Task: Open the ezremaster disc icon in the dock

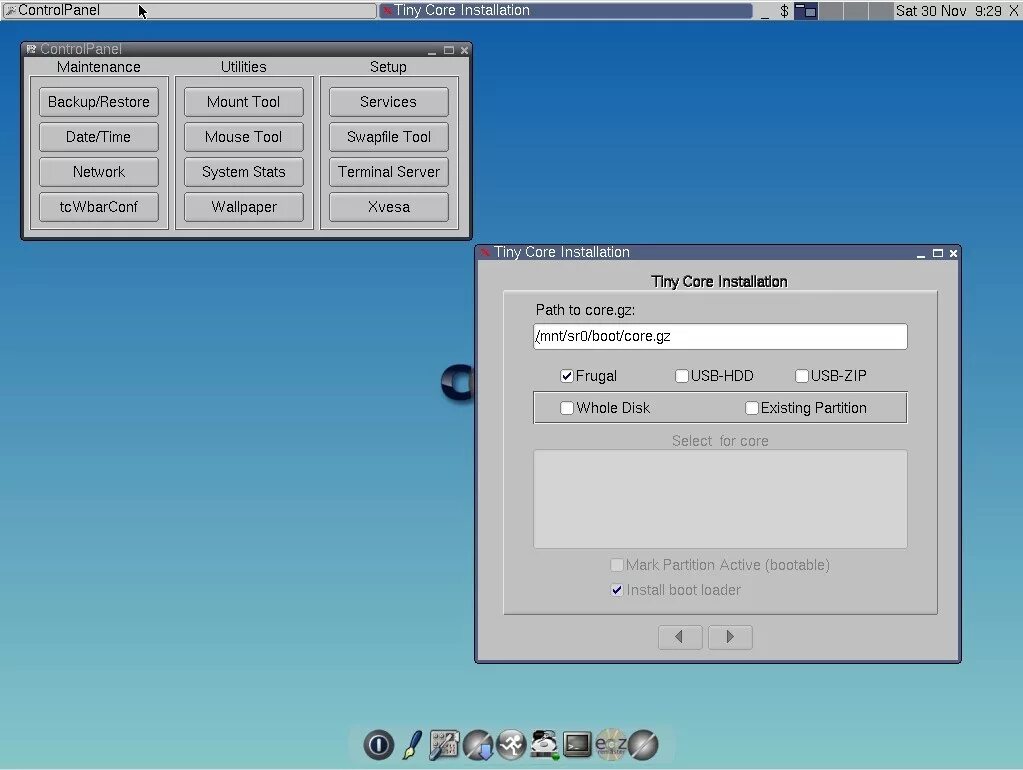Action: (x=611, y=745)
